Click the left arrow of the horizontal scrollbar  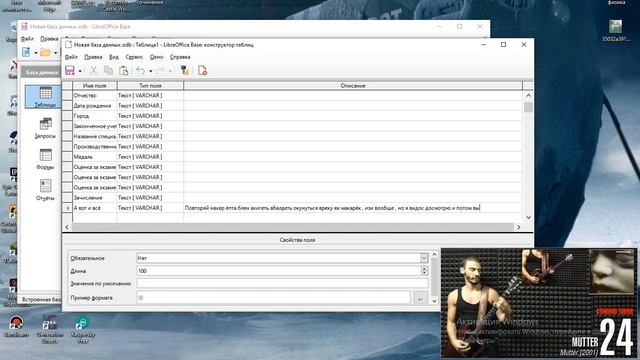coord(67,227)
